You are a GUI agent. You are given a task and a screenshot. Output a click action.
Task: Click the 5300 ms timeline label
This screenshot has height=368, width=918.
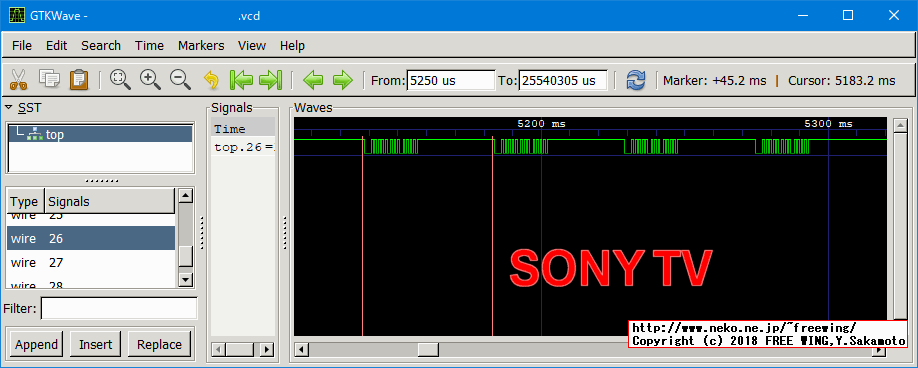point(828,124)
